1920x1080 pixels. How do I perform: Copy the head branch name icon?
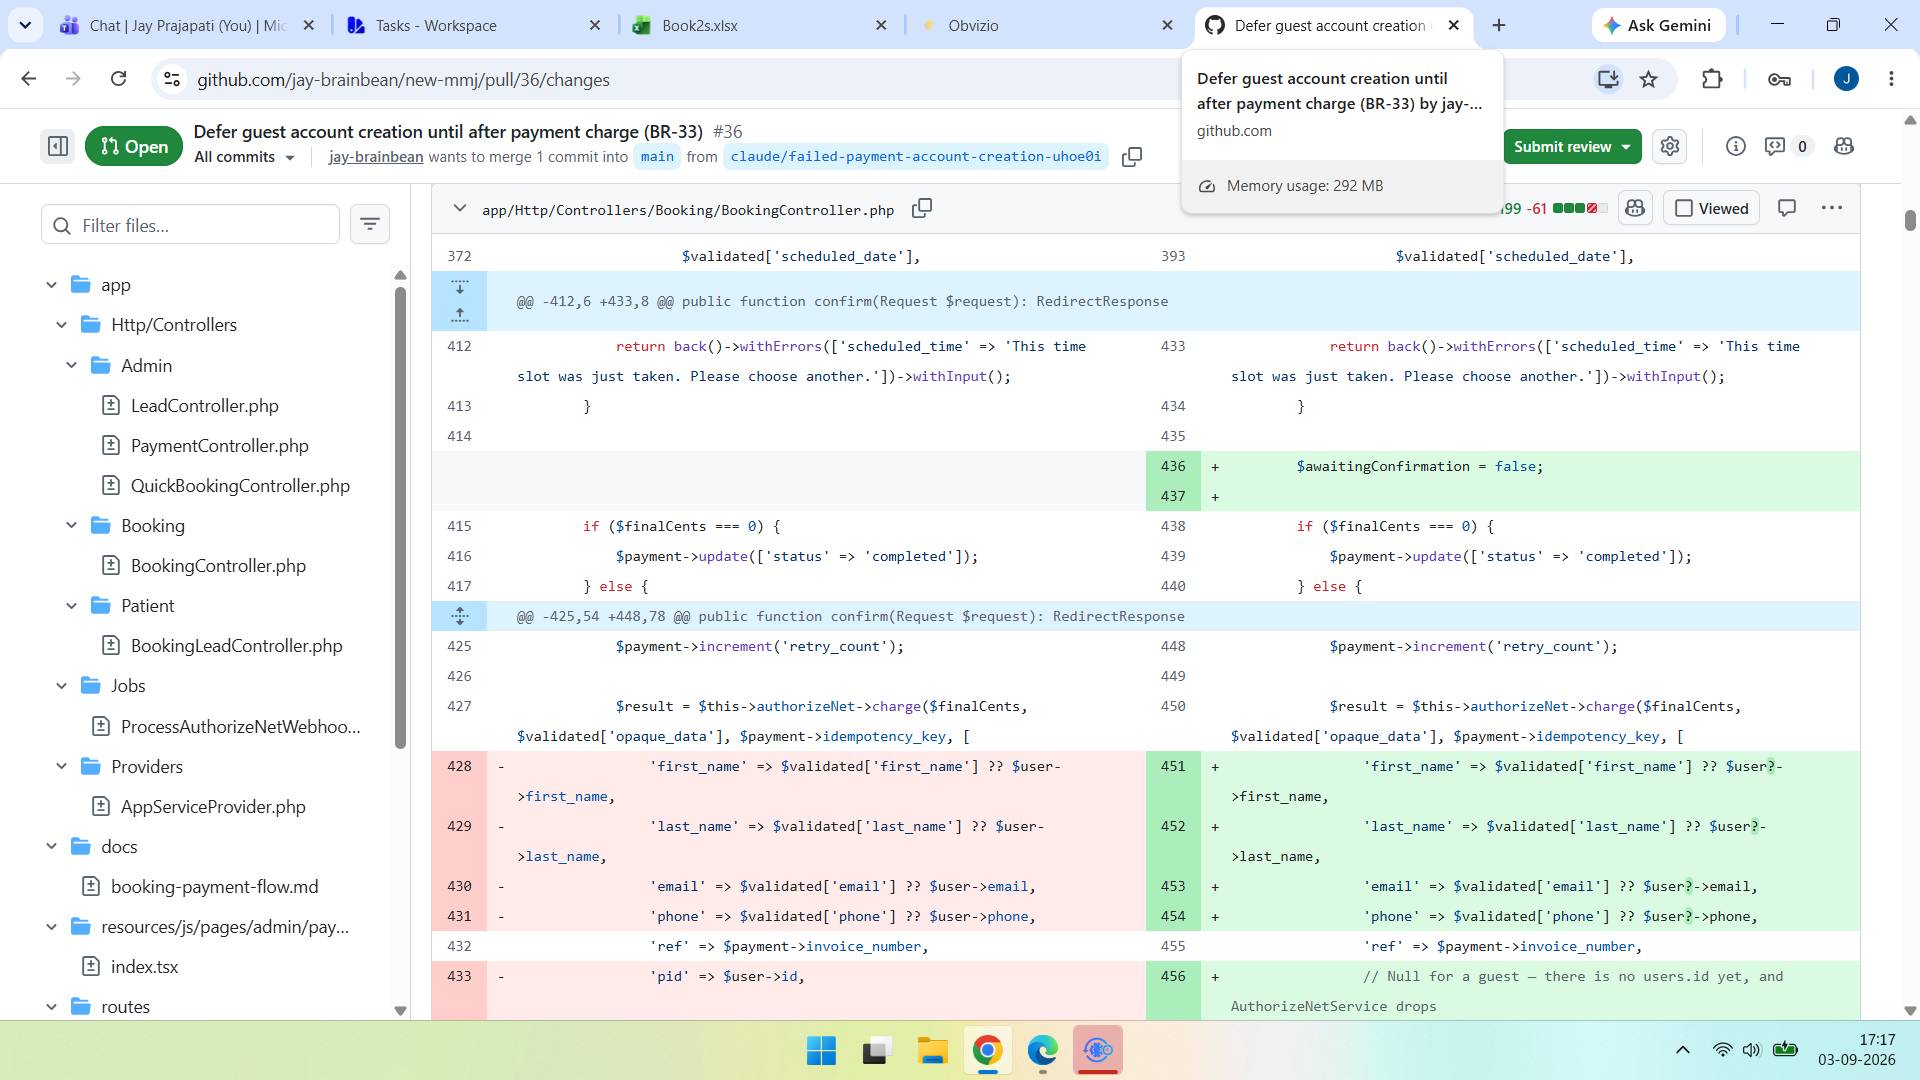(1132, 157)
